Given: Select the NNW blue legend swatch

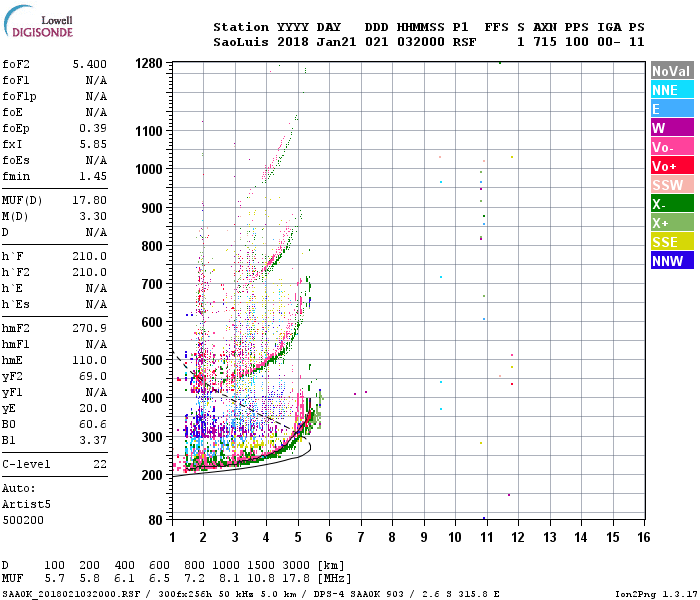Looking at the screenshot, I should coord(672,261).
